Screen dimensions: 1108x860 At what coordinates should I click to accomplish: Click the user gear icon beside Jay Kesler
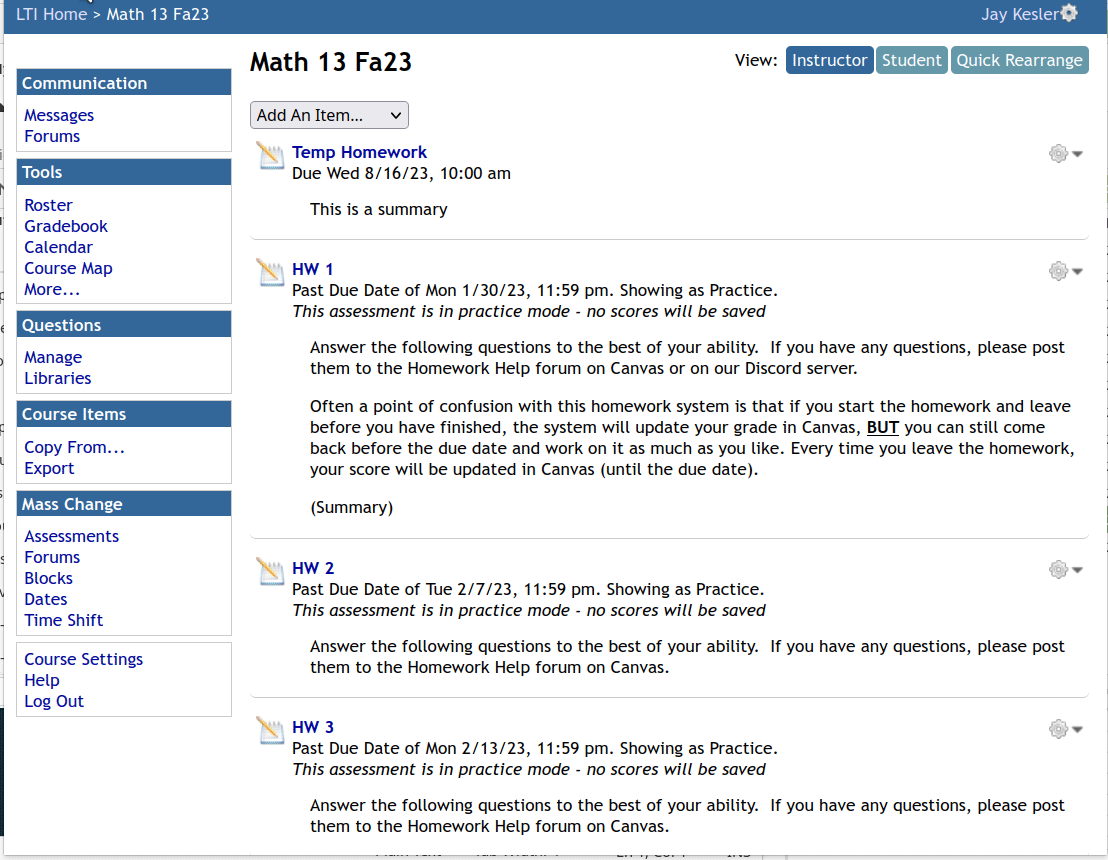pyautogui.click(x=1069, y=13)
